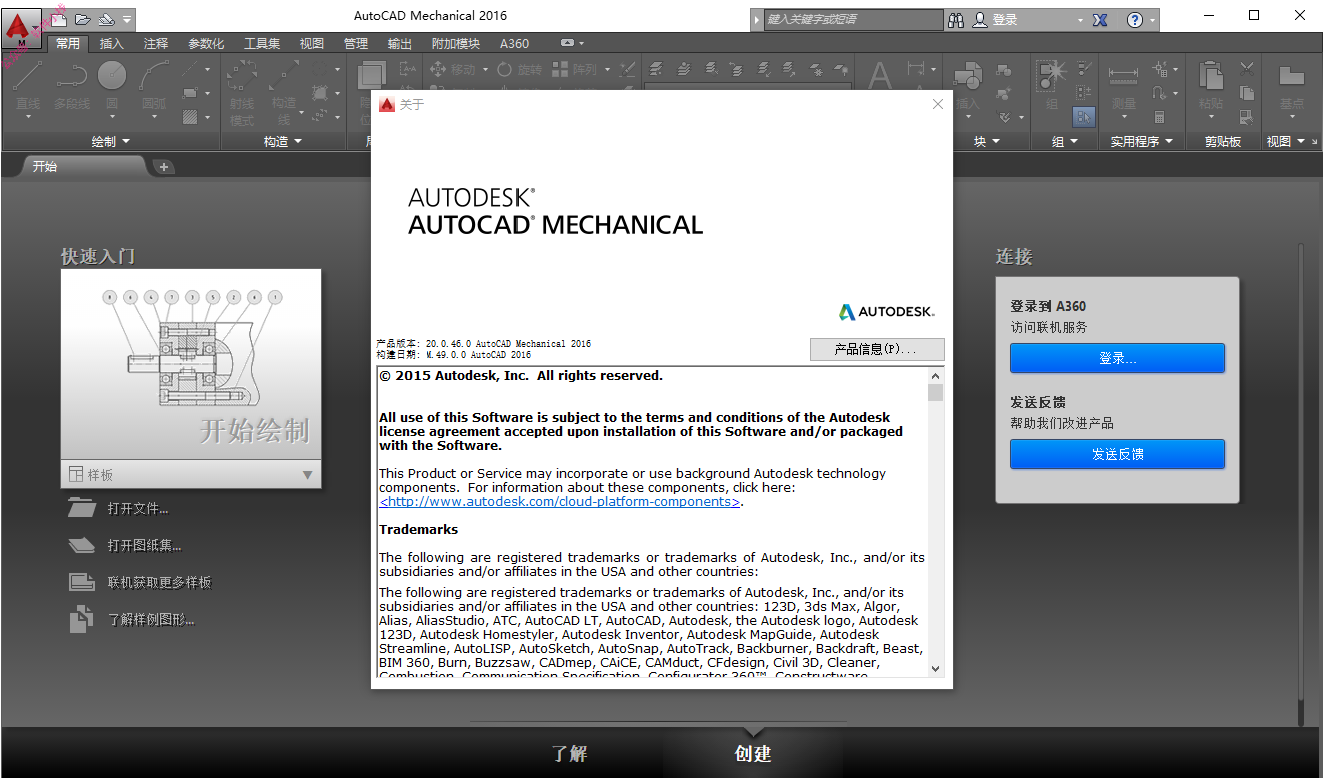
Task: Switch to the 了解 page at bottom
Action: point(570,754)
